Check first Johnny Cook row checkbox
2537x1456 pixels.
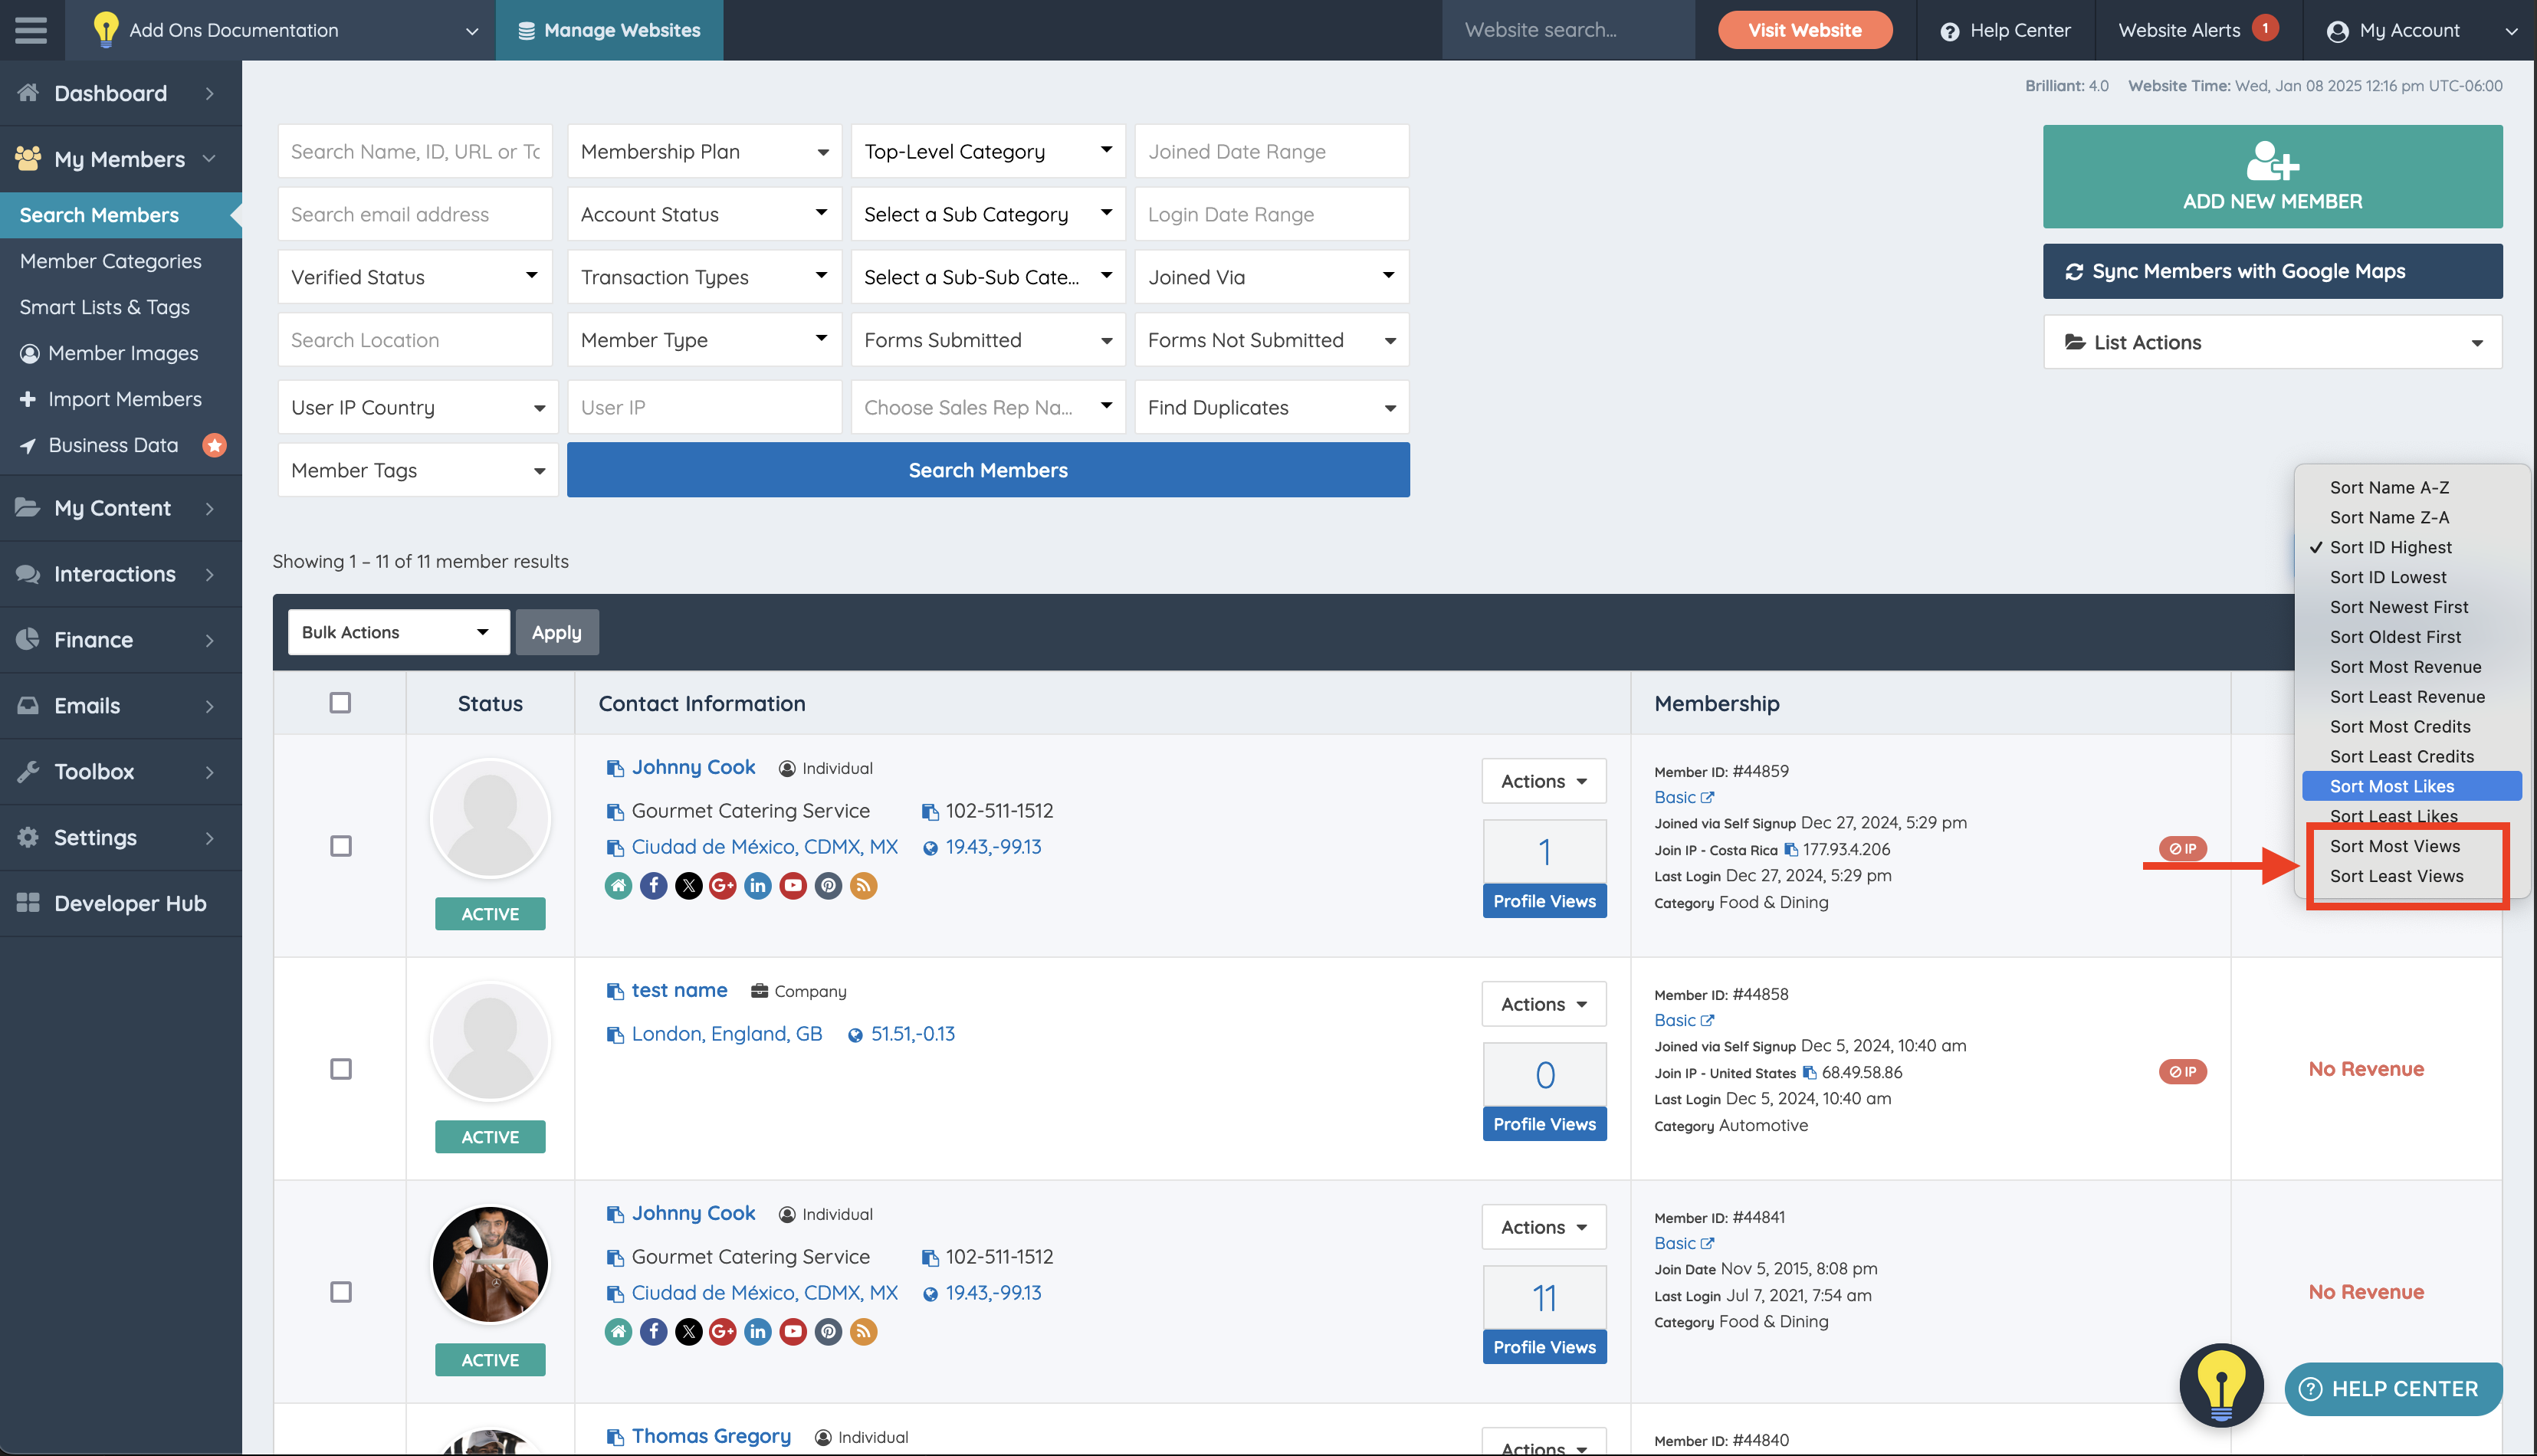(x=340, y=846)
